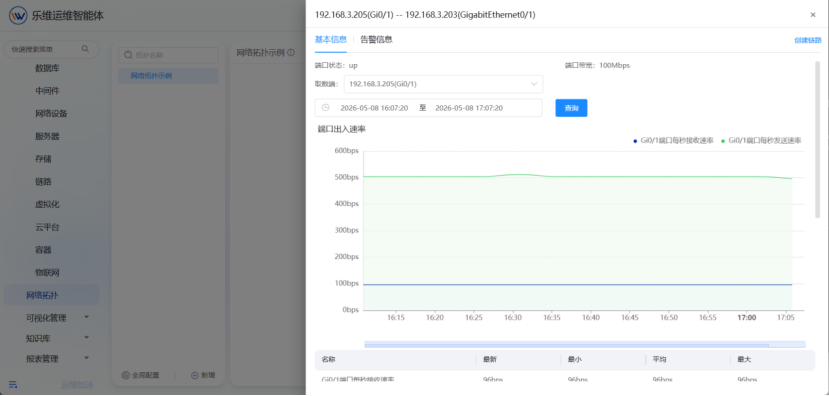Click the 快速搜索菜单 search field
The height and width of the screenshot is (396, 829).
click(51, 49)
